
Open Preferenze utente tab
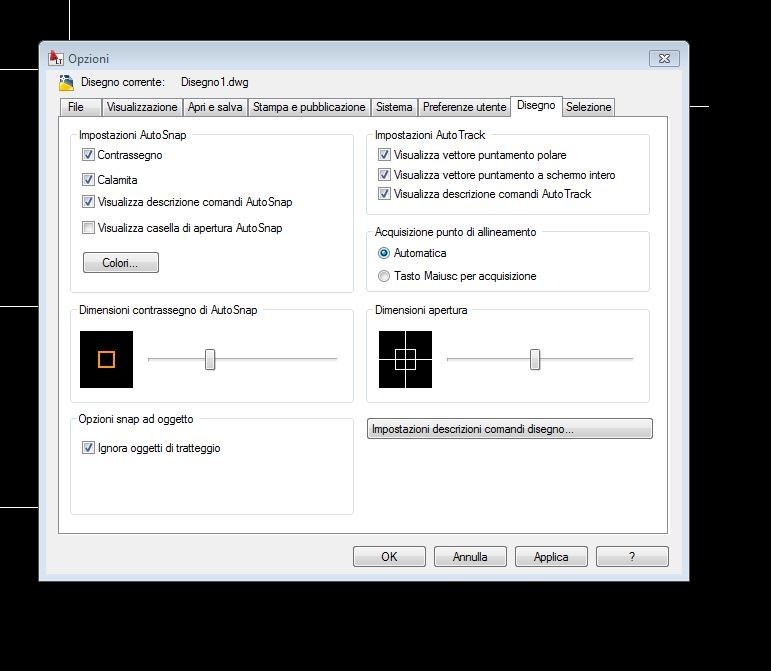[465, 107]
